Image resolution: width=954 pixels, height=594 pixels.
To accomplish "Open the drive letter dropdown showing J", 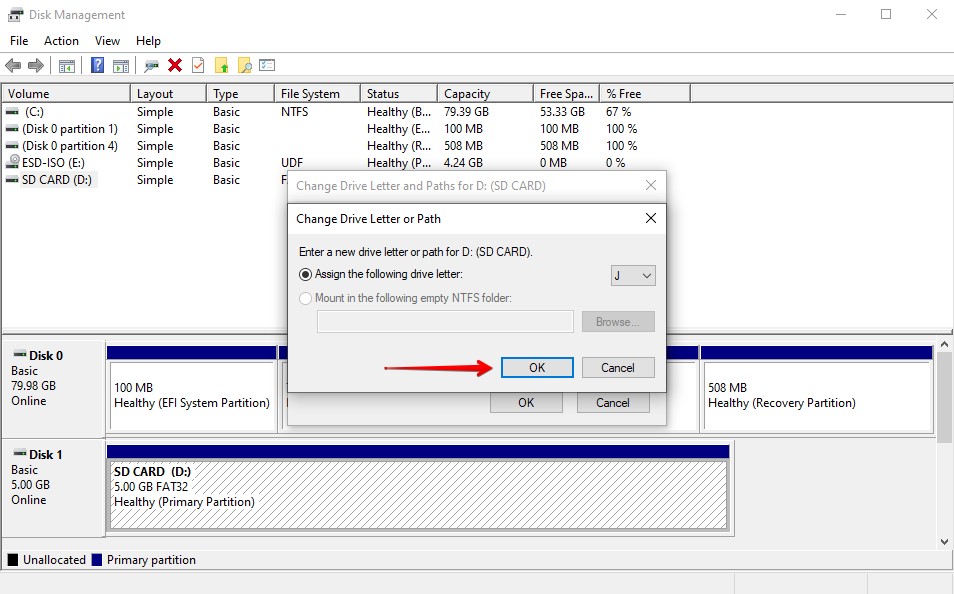I will (632, 274).
